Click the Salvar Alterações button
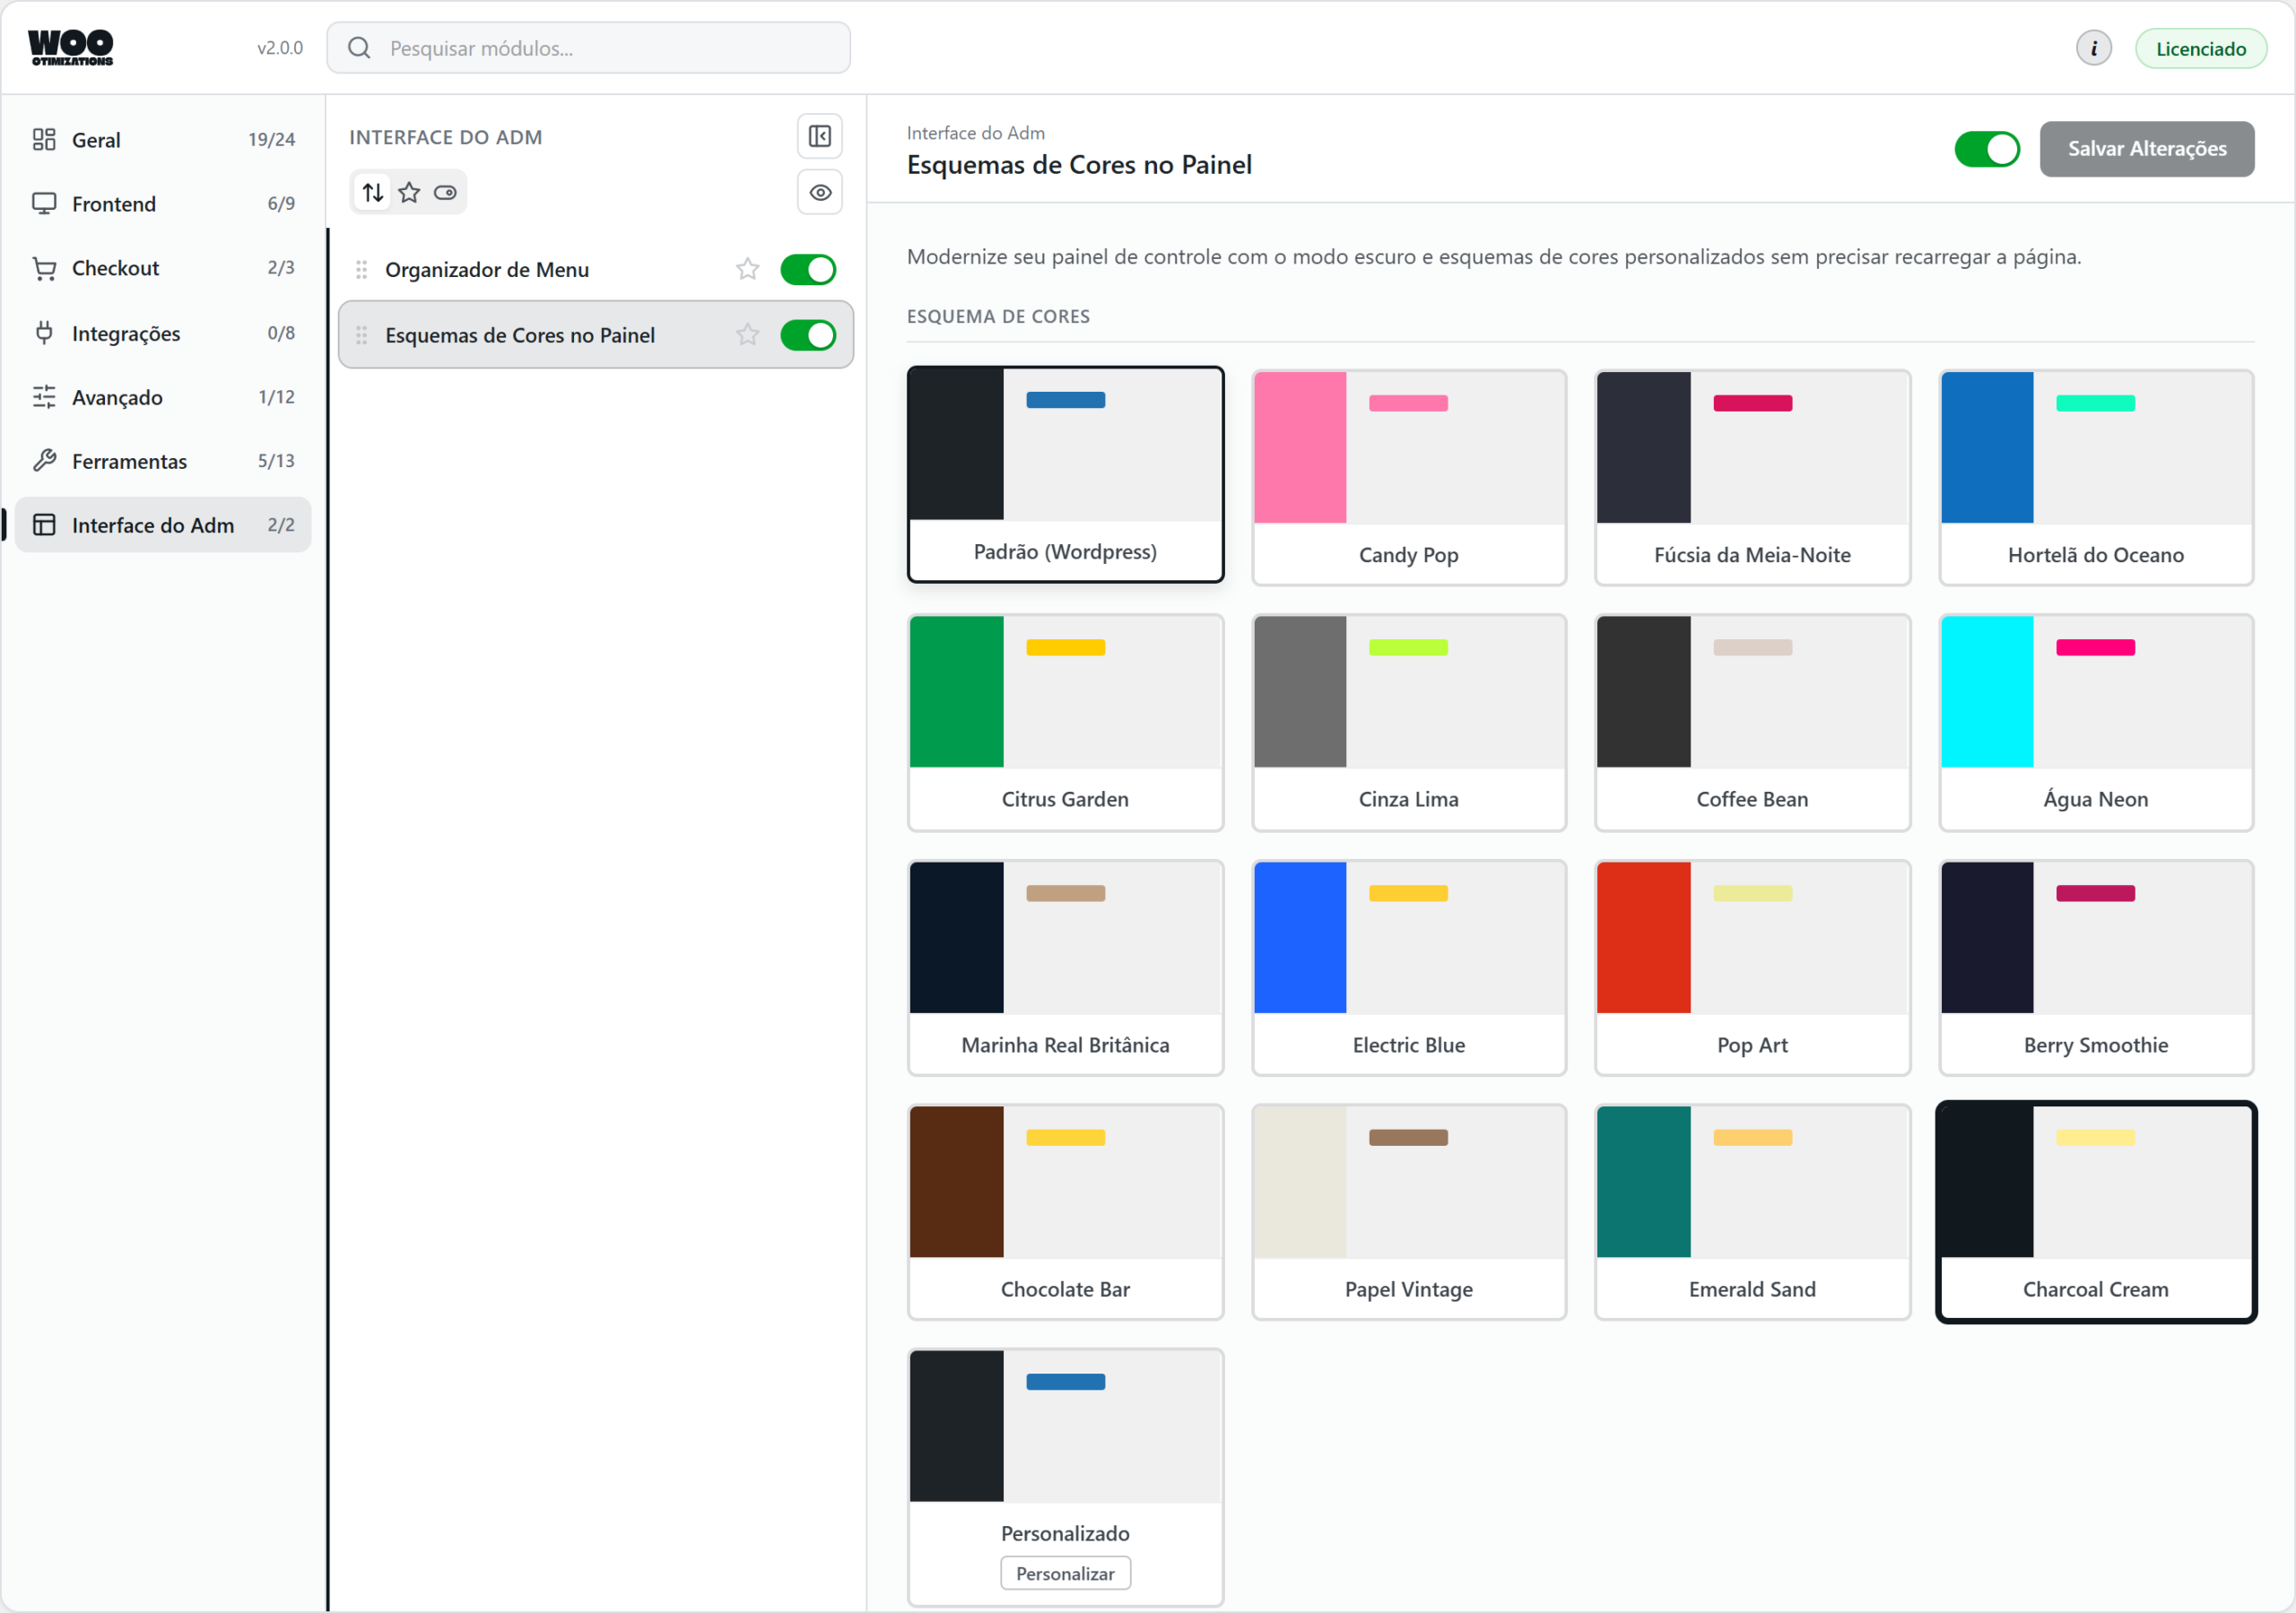2296x1613 pixels. click(2146, 149)
